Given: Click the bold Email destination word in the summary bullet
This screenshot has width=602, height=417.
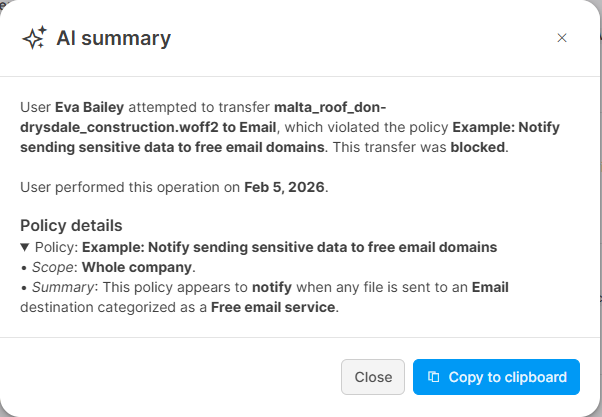Looking at the screenshot, I should pyautogui.click(x=488, y=288).
